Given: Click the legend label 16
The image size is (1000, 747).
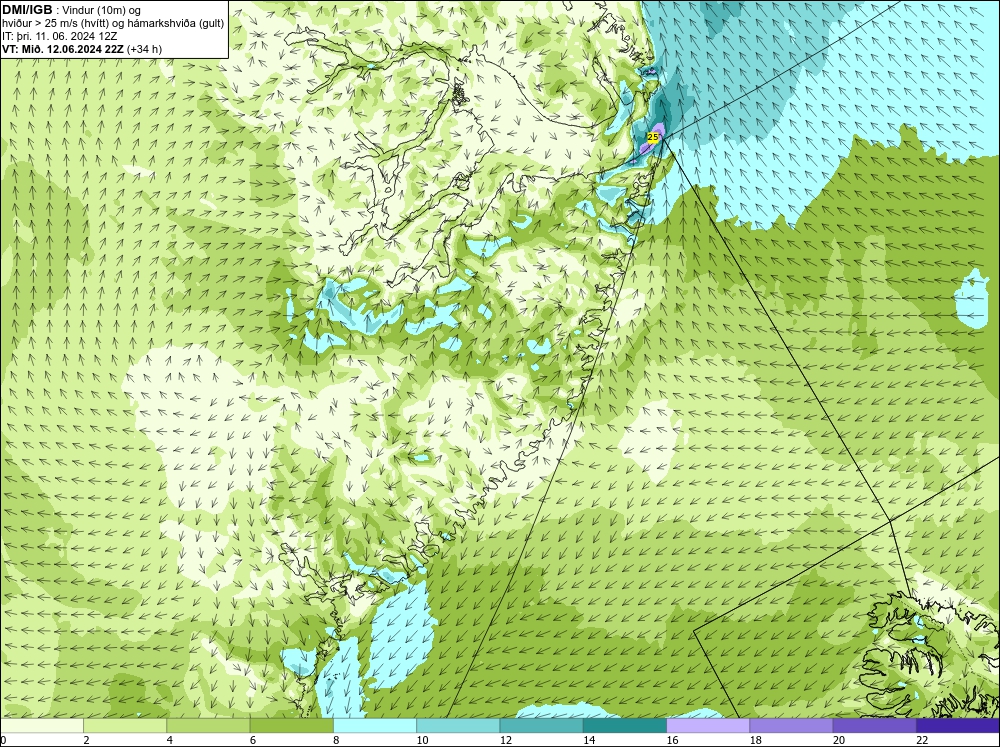Looking at the screenshot, I should (672, 740).
